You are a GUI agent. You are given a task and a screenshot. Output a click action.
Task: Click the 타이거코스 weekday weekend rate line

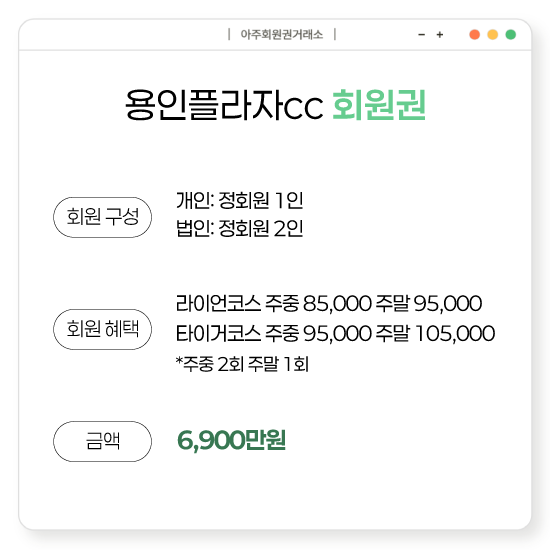335,333
